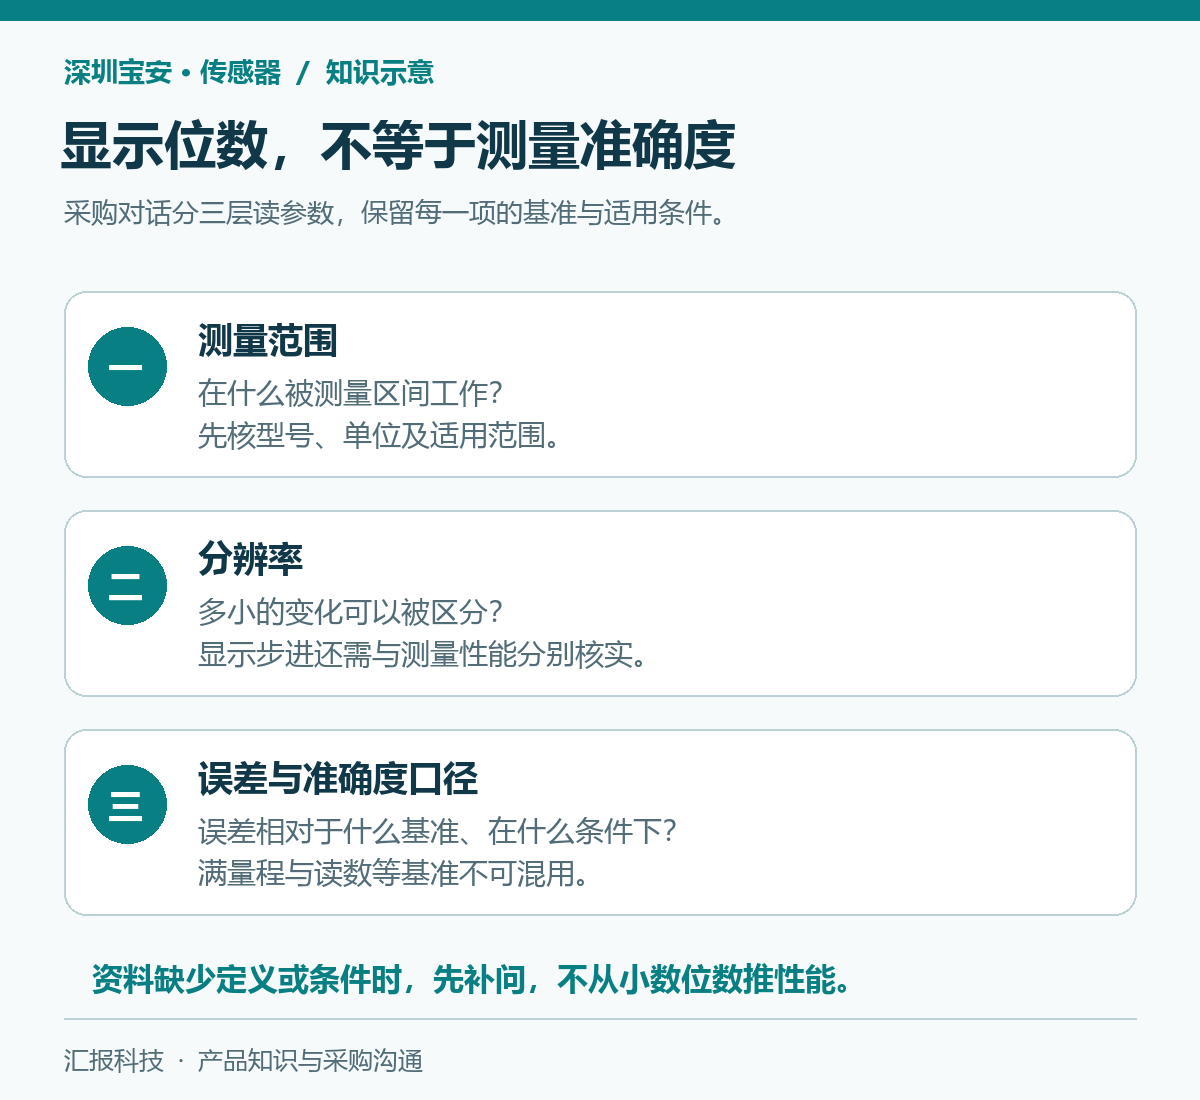Click the line 满量程与读数等基准不可混用。
The image size is (1200, 1100).
coord(394,873)
